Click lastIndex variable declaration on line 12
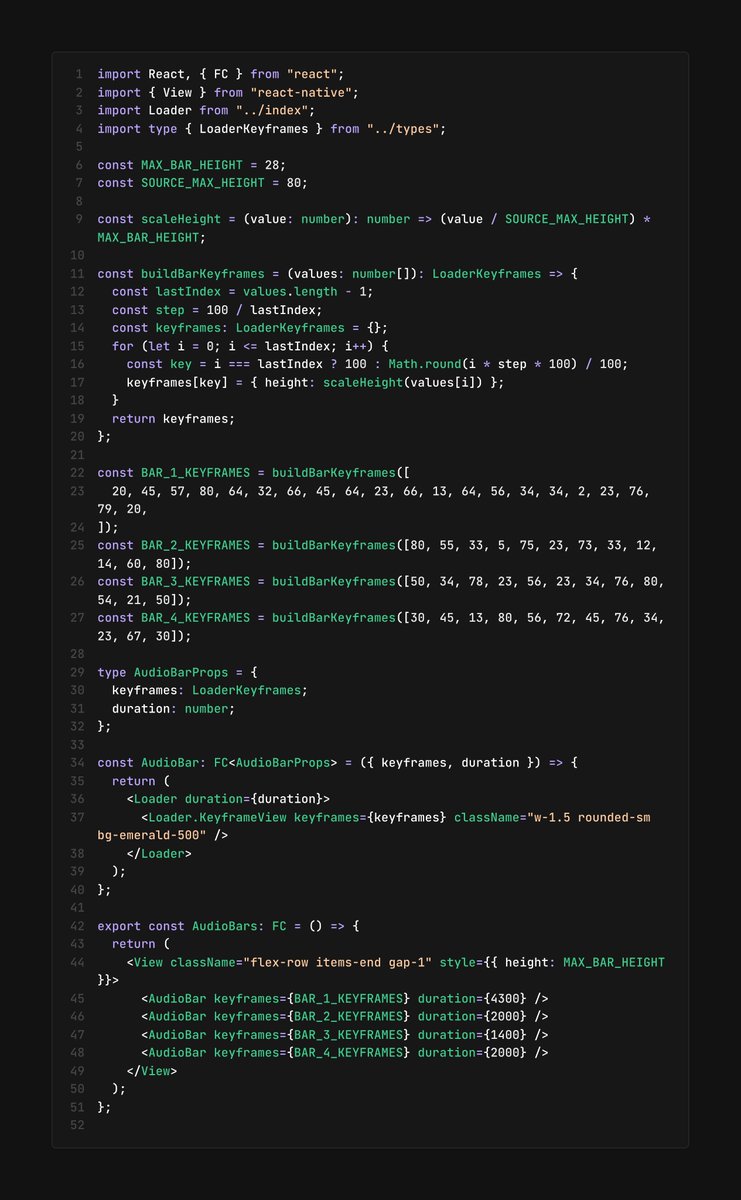The width and height of the screenshot is (741, 1200). pos(188,291)
